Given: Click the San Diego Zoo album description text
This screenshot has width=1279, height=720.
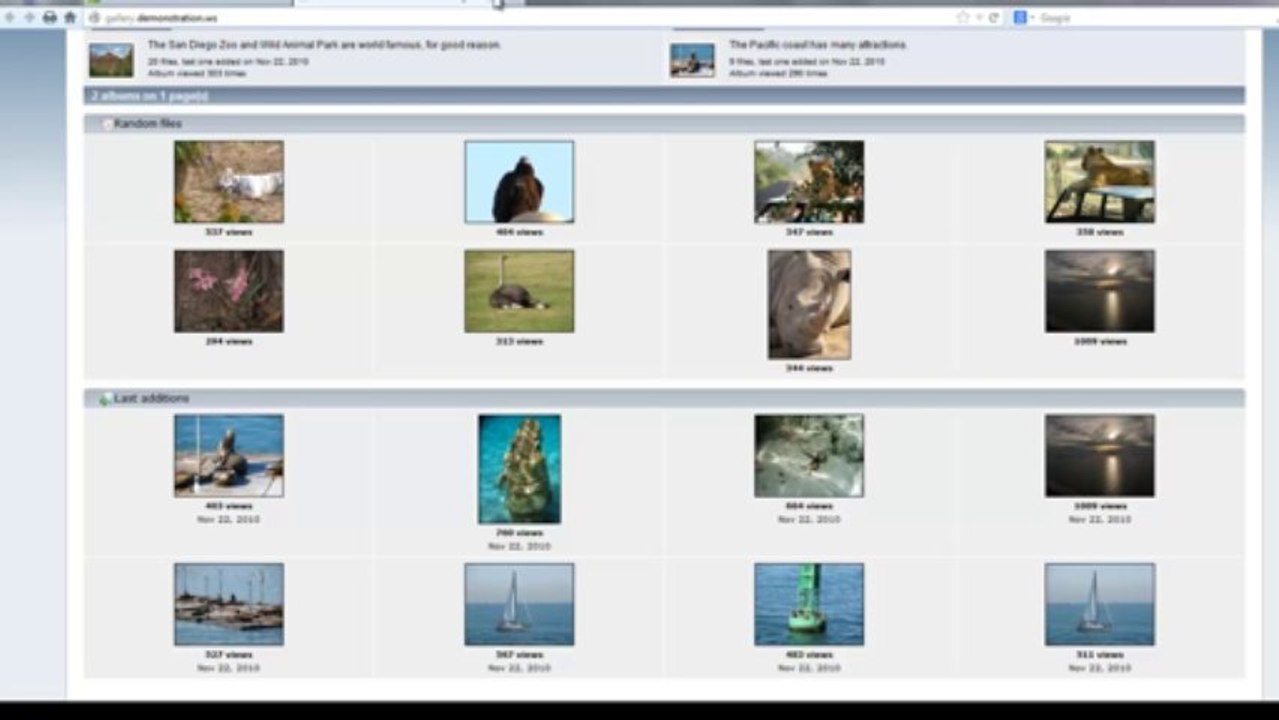Looking at the screenshot, I should (x=324, y=45).
